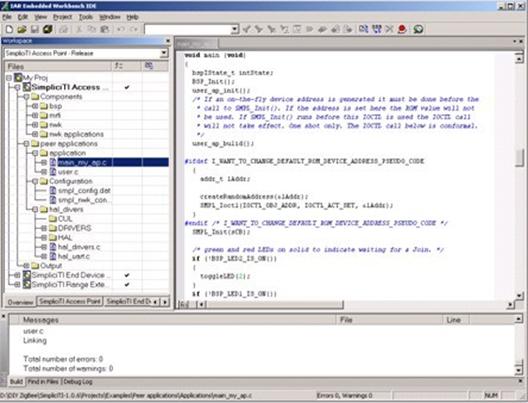Screen dimensions: 528x403
Task: Click the Open file folder icon
Action: coord(22,29)
